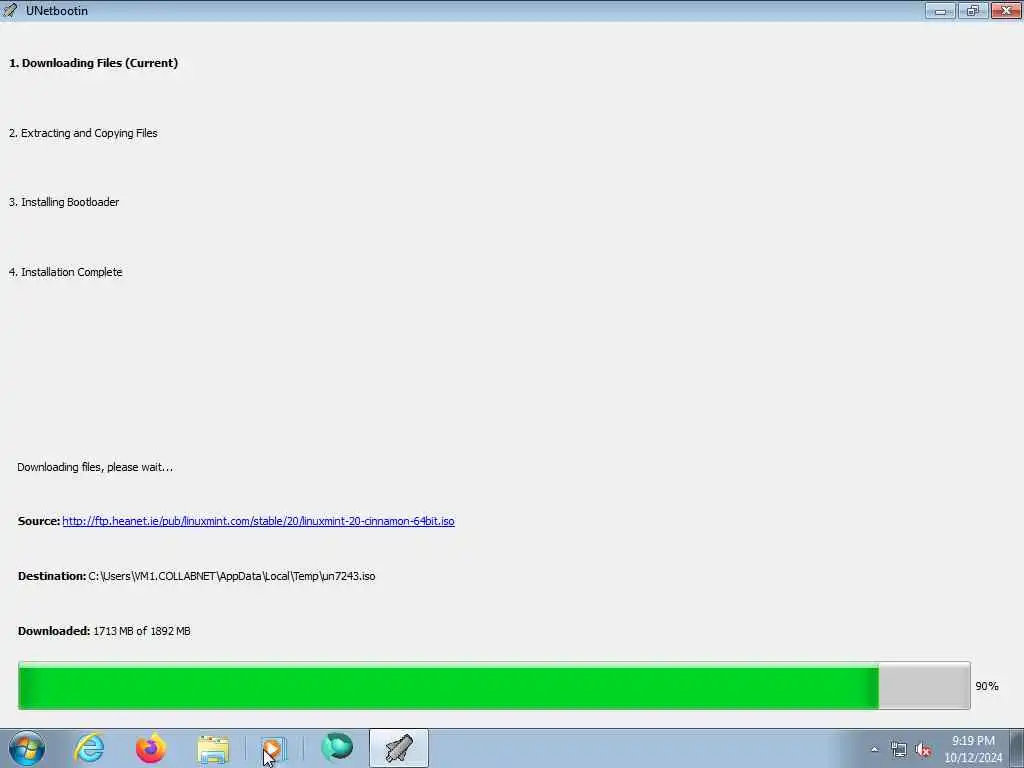The image size is (1024, 768).
Task: Open the network status tray icon
Action: 899,750
